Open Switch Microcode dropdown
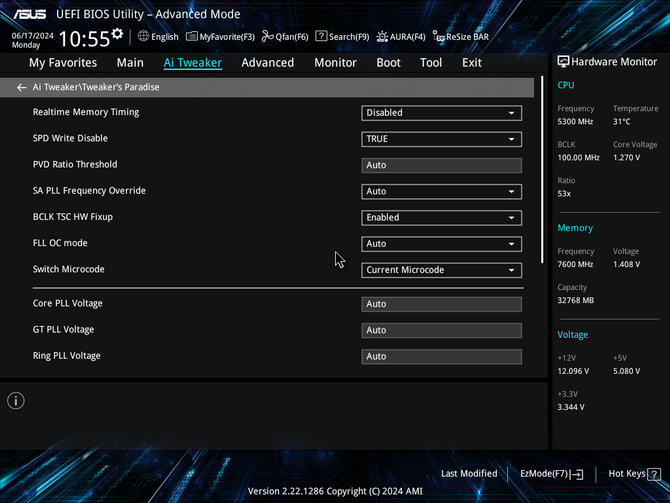 pyautogui.click(x=441, y=270)
